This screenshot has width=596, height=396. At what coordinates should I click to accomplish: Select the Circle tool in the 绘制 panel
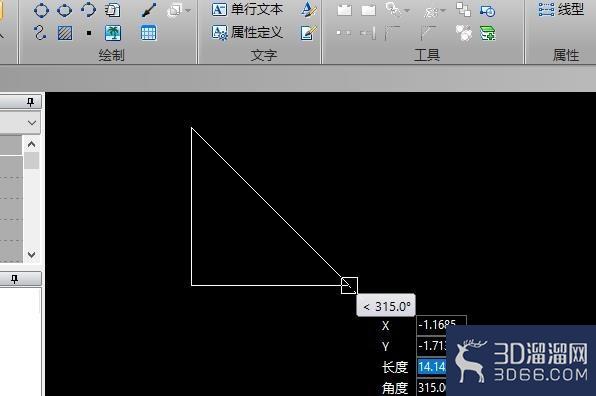(x=41, y=10)
